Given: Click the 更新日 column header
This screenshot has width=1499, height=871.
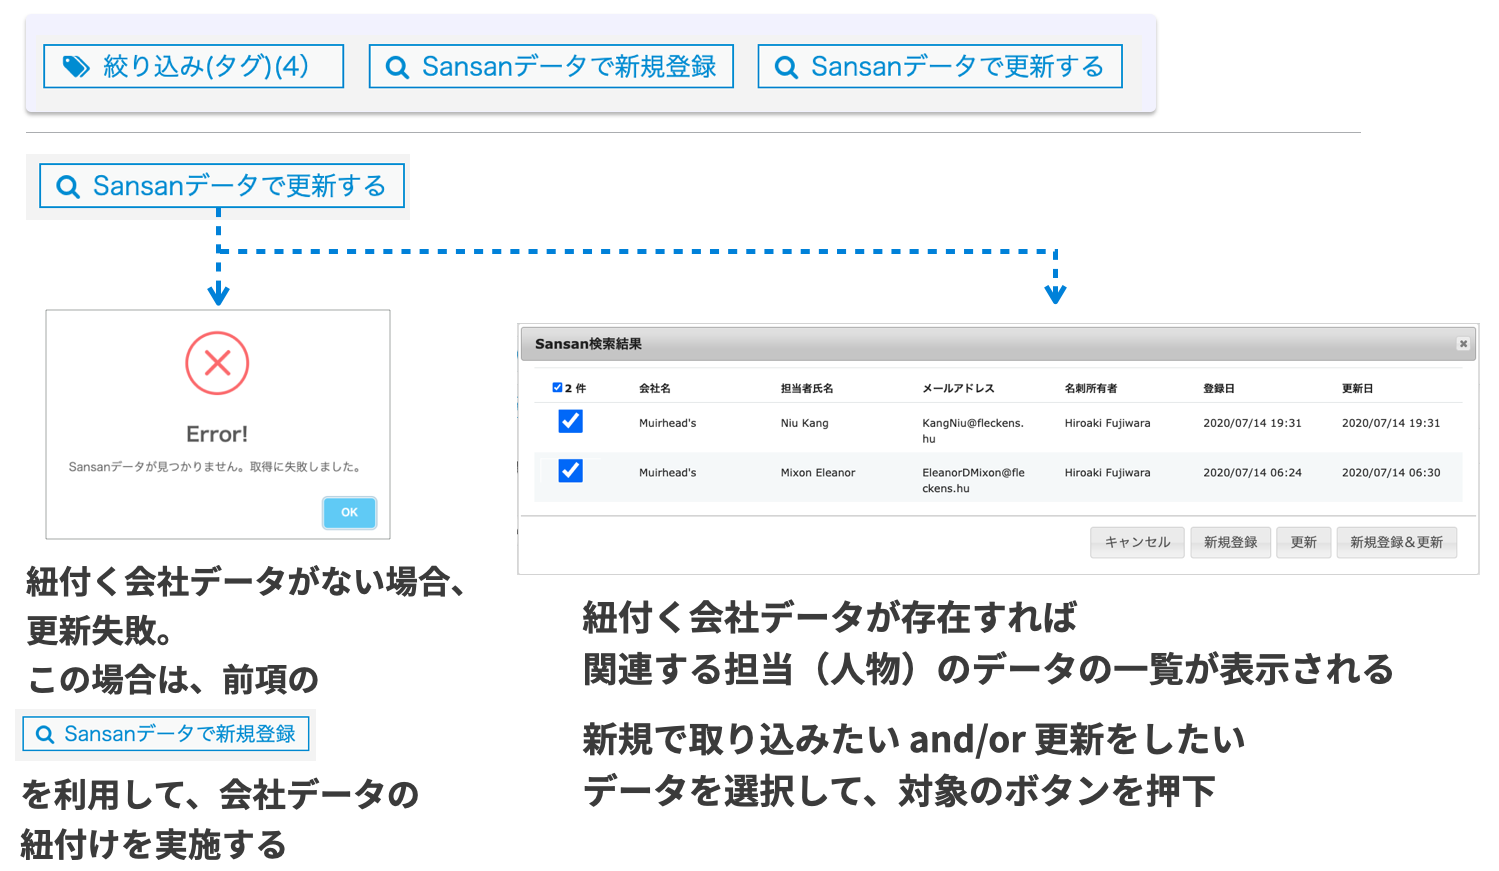Looking at the screenshot, I should (x=1357, y=388).
